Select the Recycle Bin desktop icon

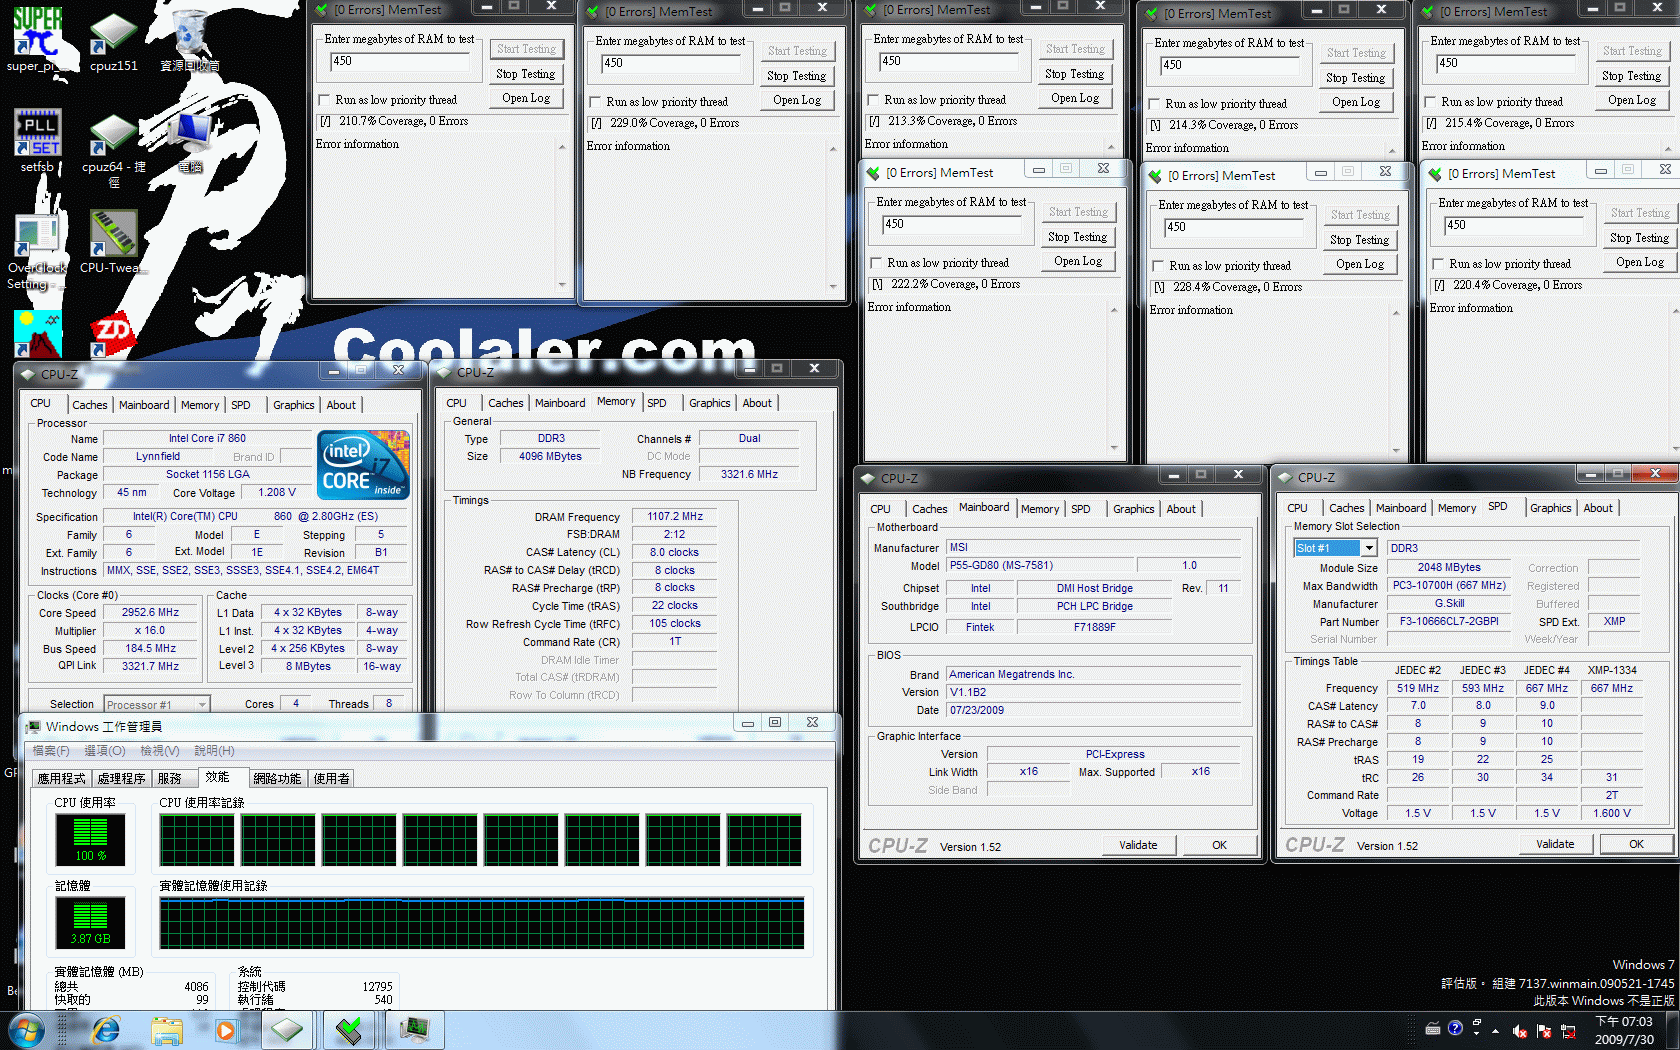point(189,40)
